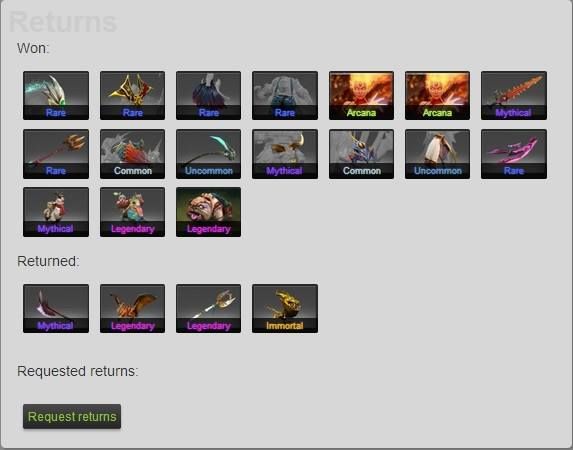Select the Common red armored creature item

(x=132, y=154)
